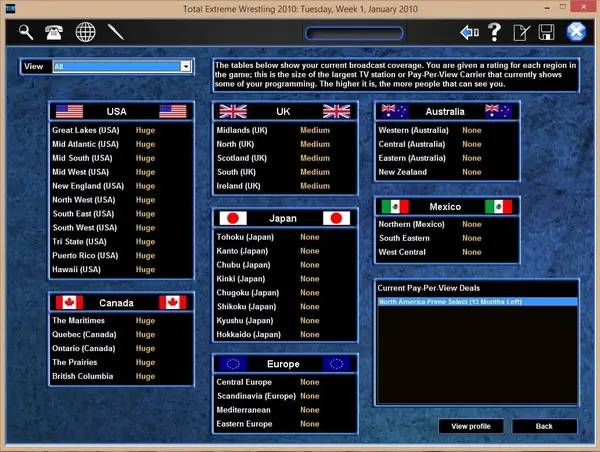Minimize the game window
Image resolution: width=600 pixels, height=452 pixels.
point(548,8)
